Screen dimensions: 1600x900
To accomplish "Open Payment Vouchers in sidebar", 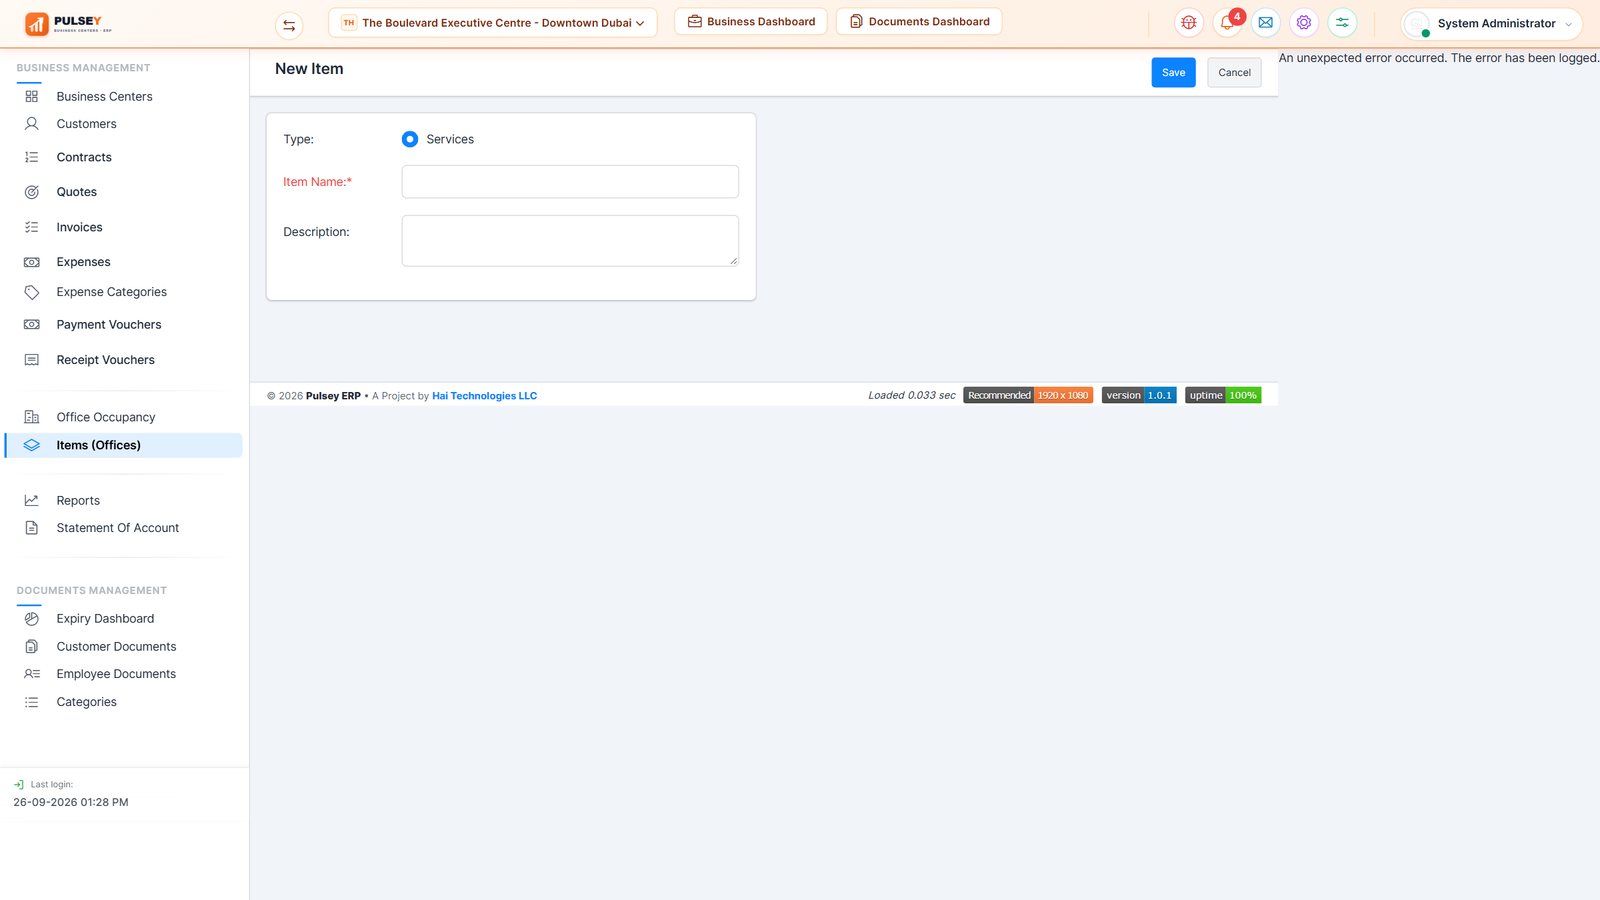I will [109, 325].
